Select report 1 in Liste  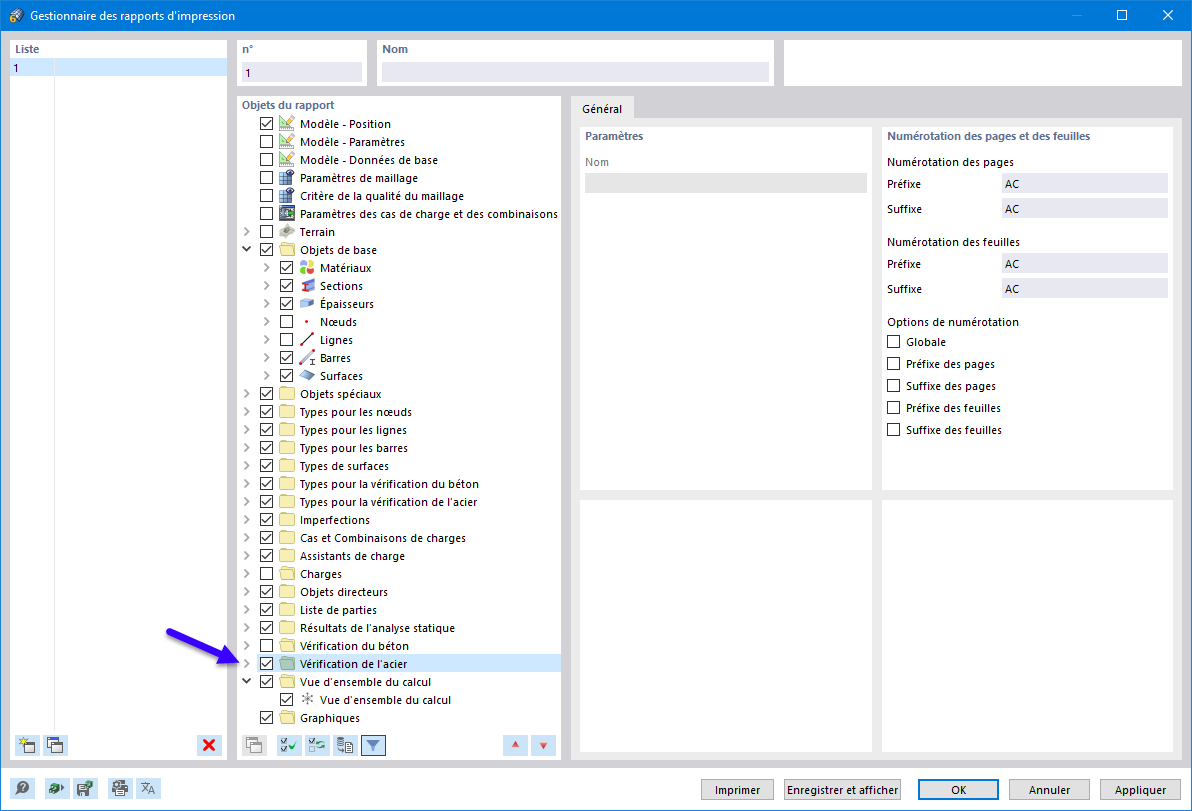click(119, 68)
